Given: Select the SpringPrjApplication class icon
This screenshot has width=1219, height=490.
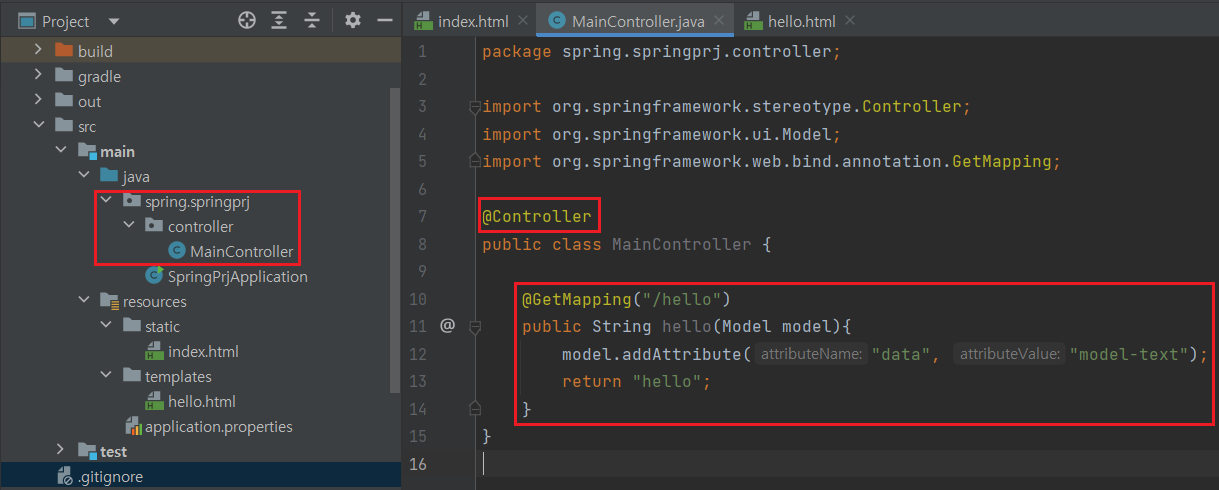Looking at the screenshot, I should point(154,276).
